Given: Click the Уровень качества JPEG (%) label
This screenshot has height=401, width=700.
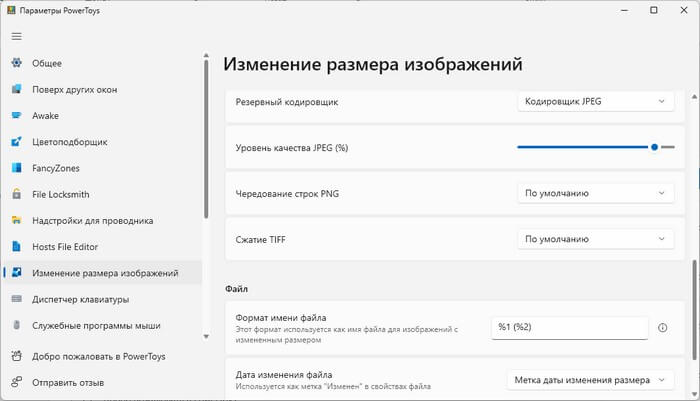Looking at the screenshot, I should [x=292, y=148].
